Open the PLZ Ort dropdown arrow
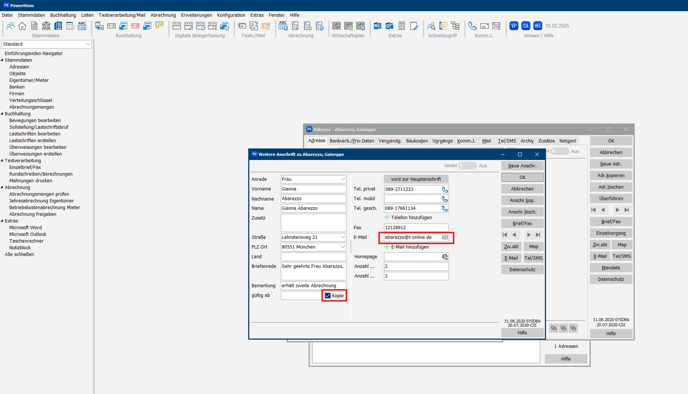 click(342, 247)
